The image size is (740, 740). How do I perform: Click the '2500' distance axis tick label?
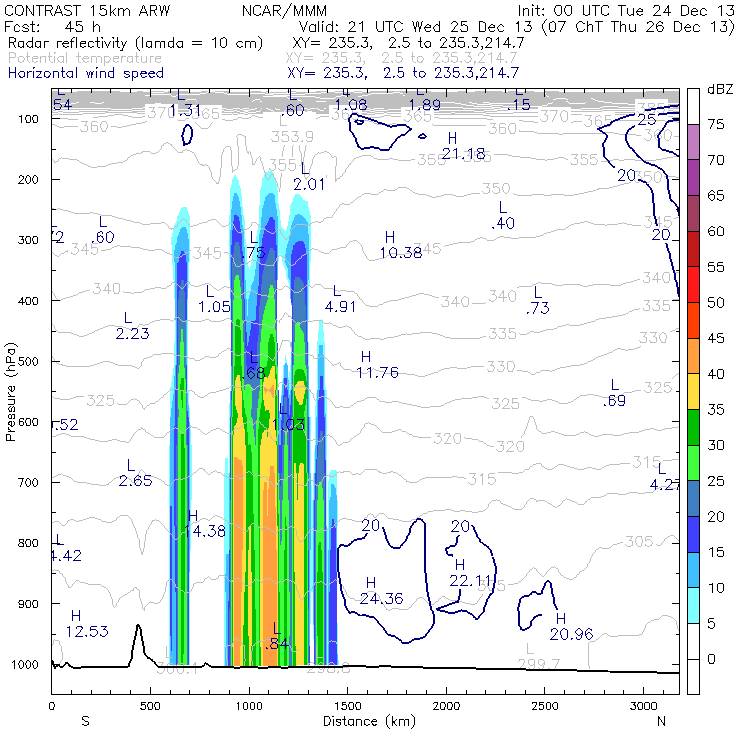point(545,706)
